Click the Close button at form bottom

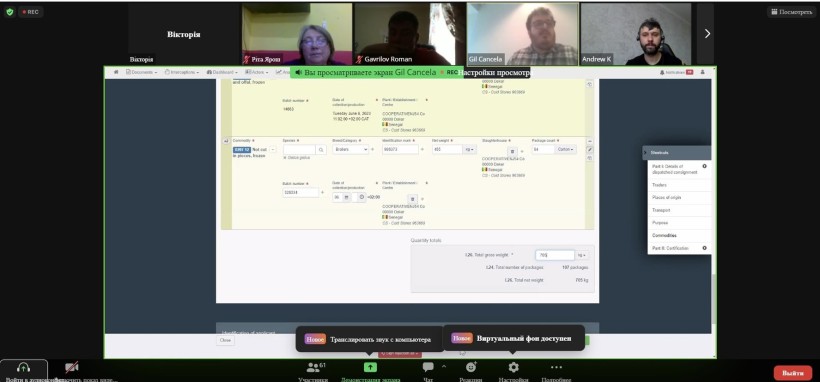pyautogui.click(x=225, y=340)
